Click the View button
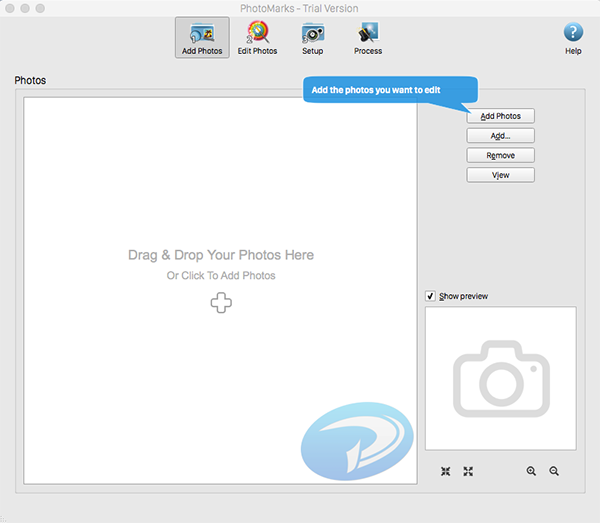The image size is (600, 523). (x=501, y=175)
